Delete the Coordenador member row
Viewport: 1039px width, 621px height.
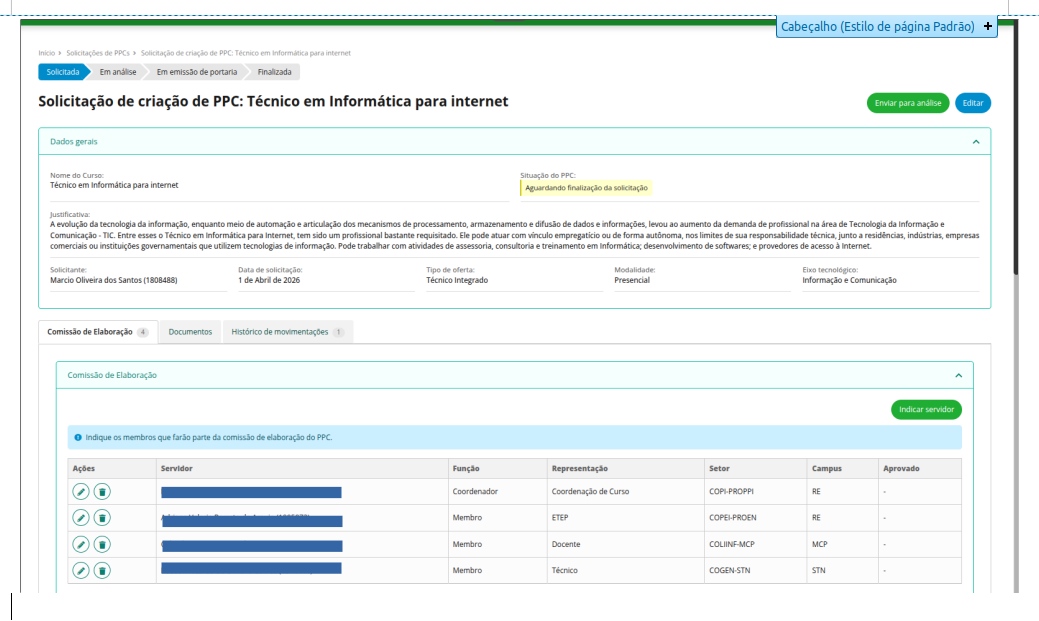coord(102,492)
